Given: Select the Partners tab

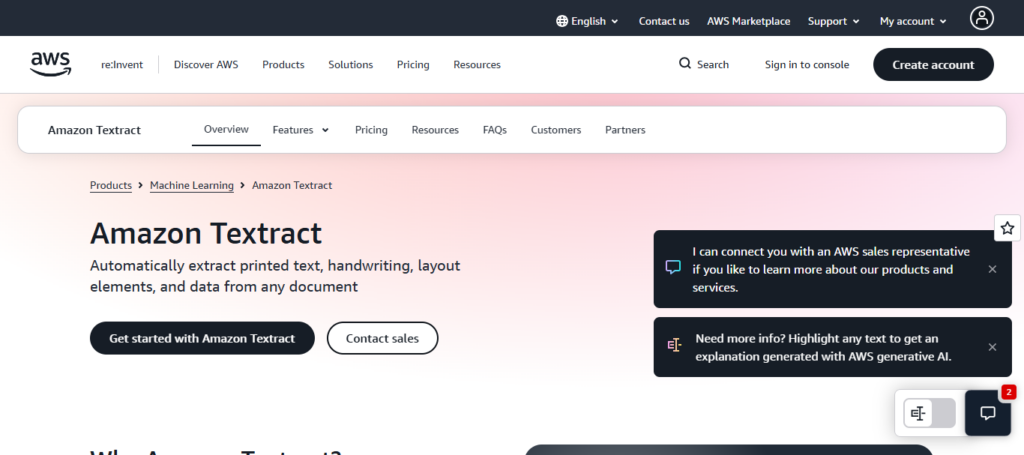Looking at the screenshot, I should pos(625,130).
